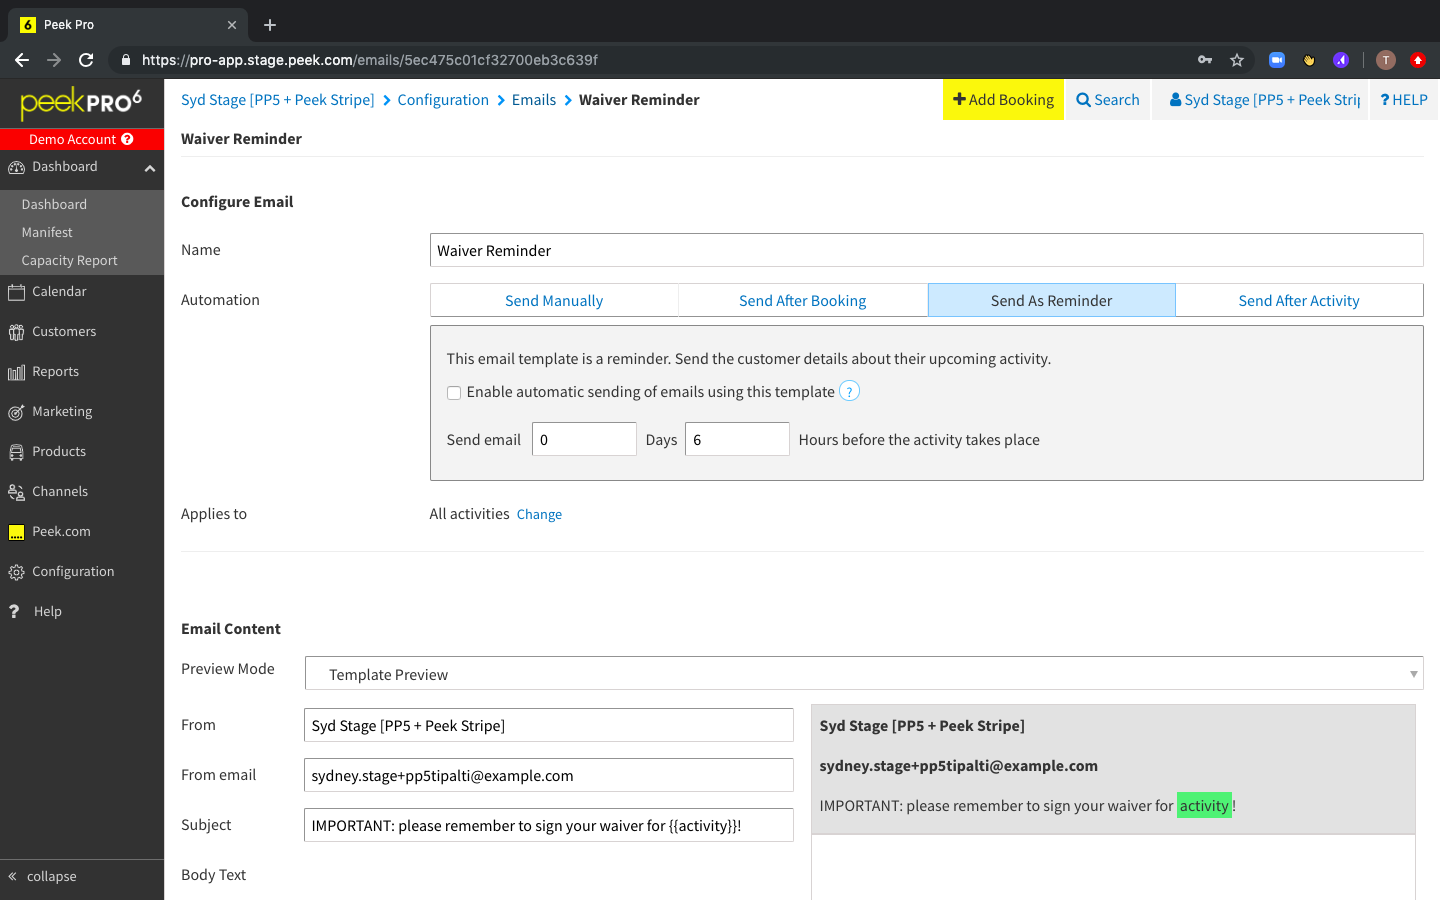Image resolution: width=1440 pixels, height=900 pixels.
Task: Click the Add Booking button
Action: (x=1003, y=100)
